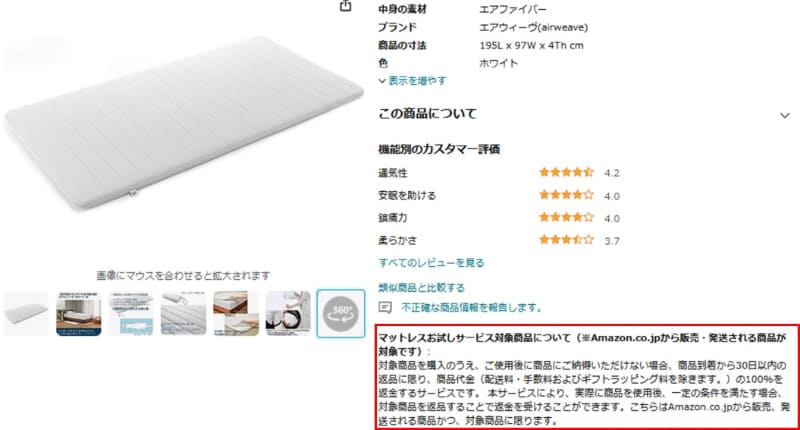Viewport: 800px width, 430px height.
Task: Select the third diagram thumbnail
Action: pyautogui.click(x=131, y=314)
